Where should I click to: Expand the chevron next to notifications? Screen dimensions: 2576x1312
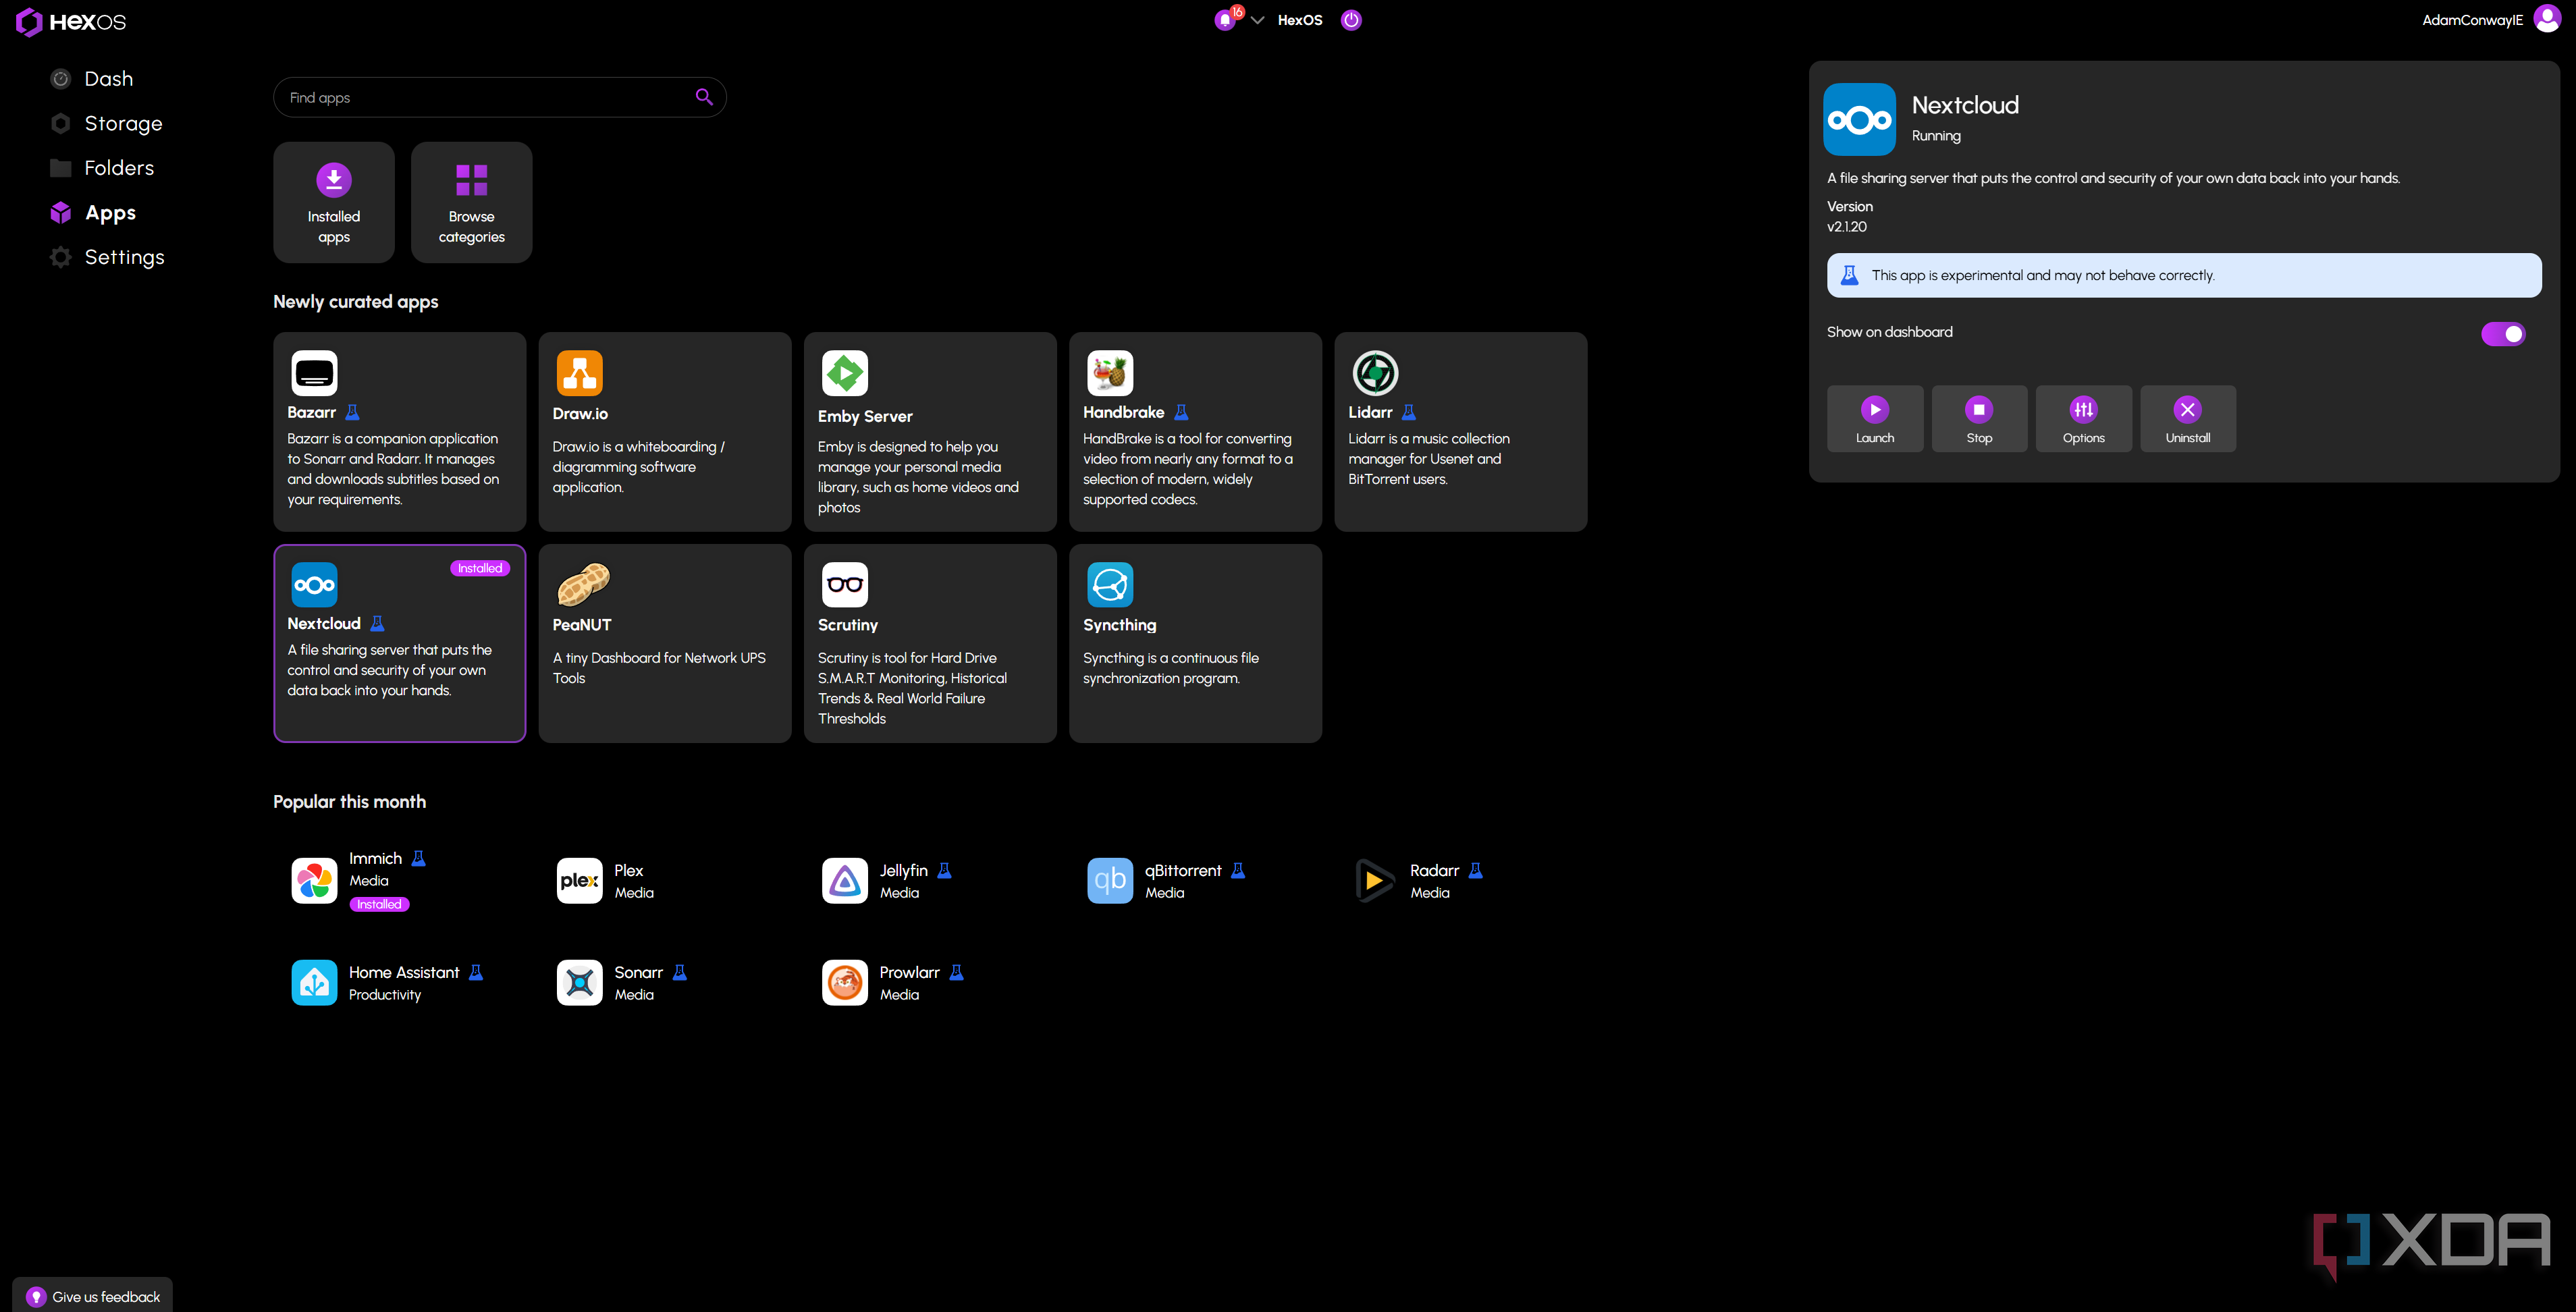pos(1257,20)
